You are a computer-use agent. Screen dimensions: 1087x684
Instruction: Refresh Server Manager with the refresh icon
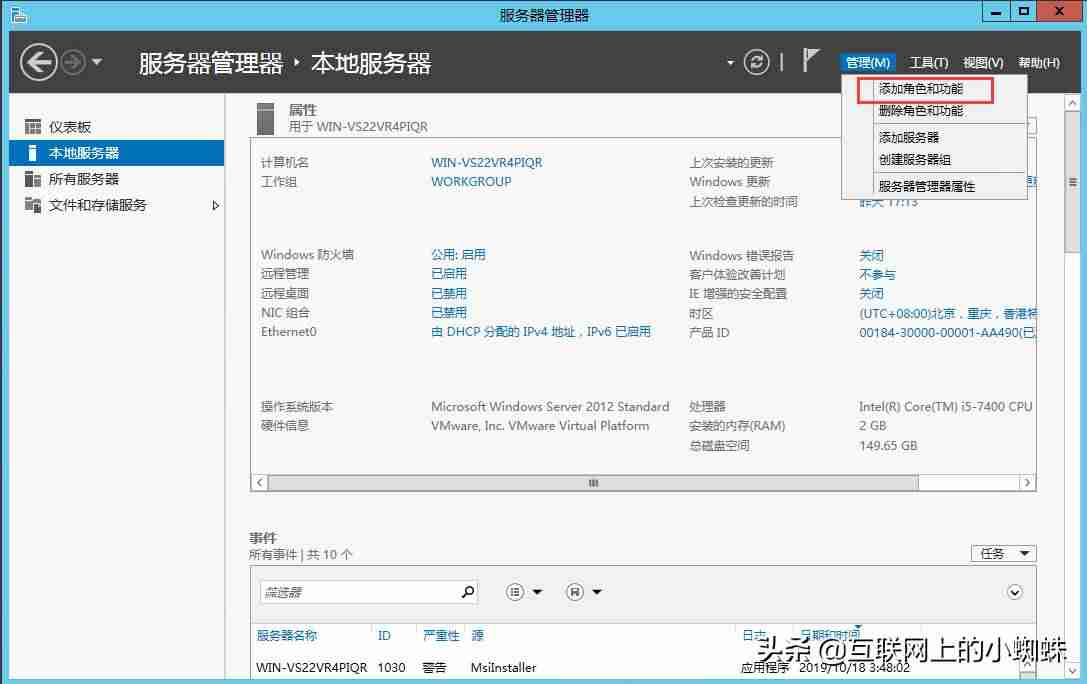click(756, 62)
